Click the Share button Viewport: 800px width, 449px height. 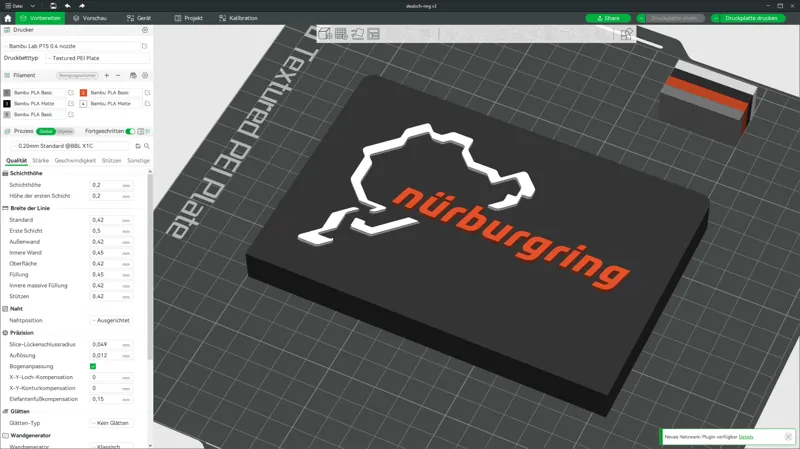[608, 18]
